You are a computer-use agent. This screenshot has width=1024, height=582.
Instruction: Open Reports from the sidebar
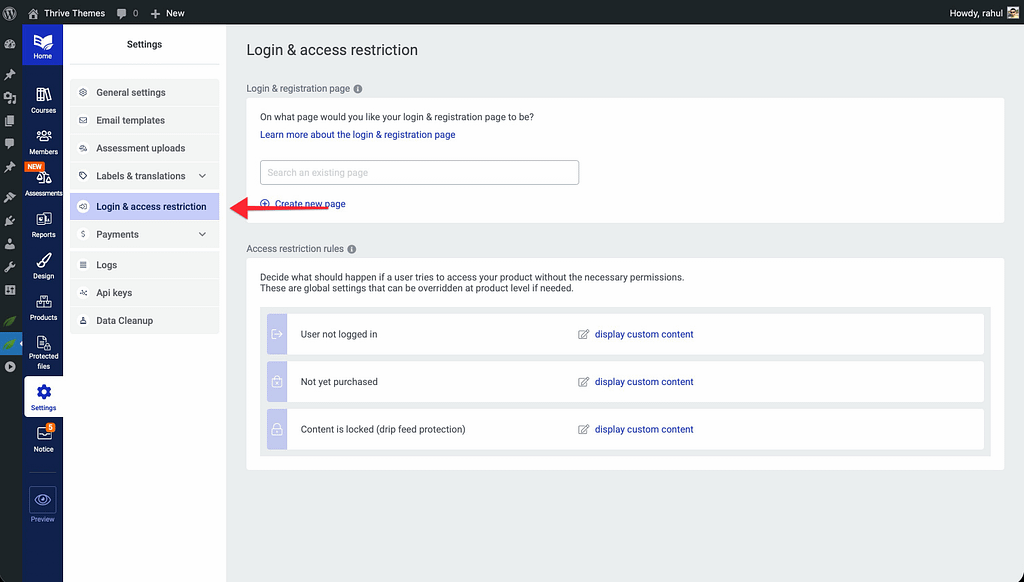43,224
